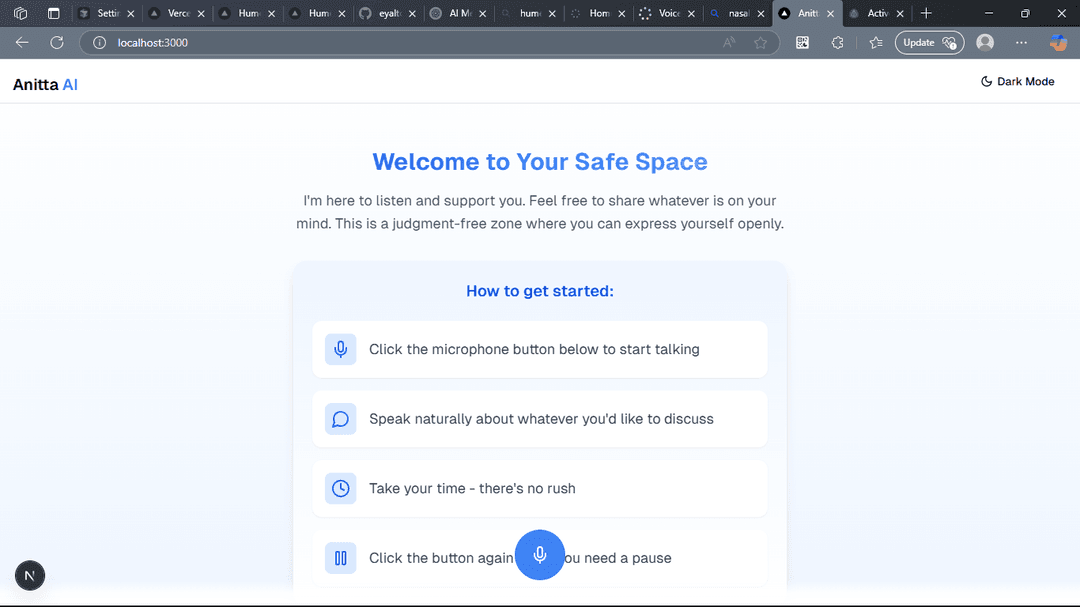Click the microphone icon in first instruction card
1080x607 pixels.
click(341, 349)
